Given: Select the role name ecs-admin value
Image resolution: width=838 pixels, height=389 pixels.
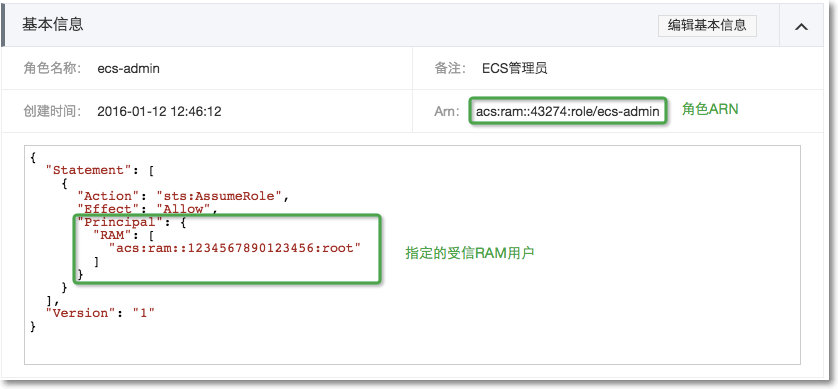Looking at the screenshot, I should pyautogui.click(x=128, y=69).
